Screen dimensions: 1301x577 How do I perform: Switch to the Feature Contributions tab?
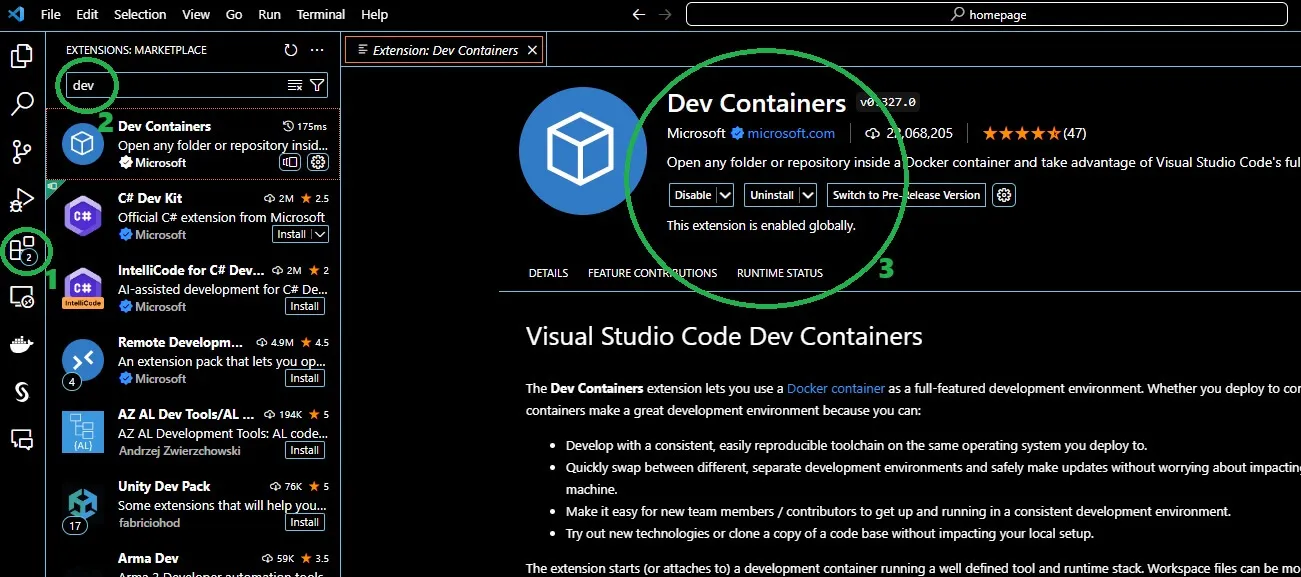(652, 272)
